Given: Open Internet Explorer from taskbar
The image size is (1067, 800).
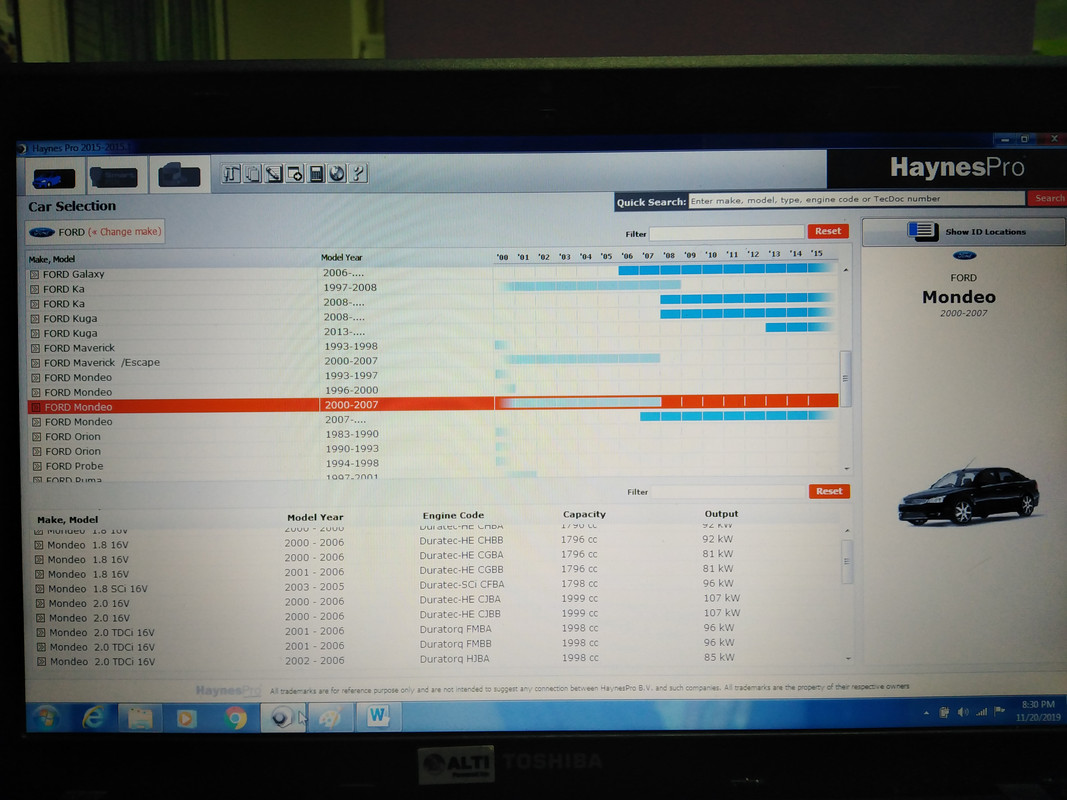Looking at the screenshot, I should click(93, 717).
